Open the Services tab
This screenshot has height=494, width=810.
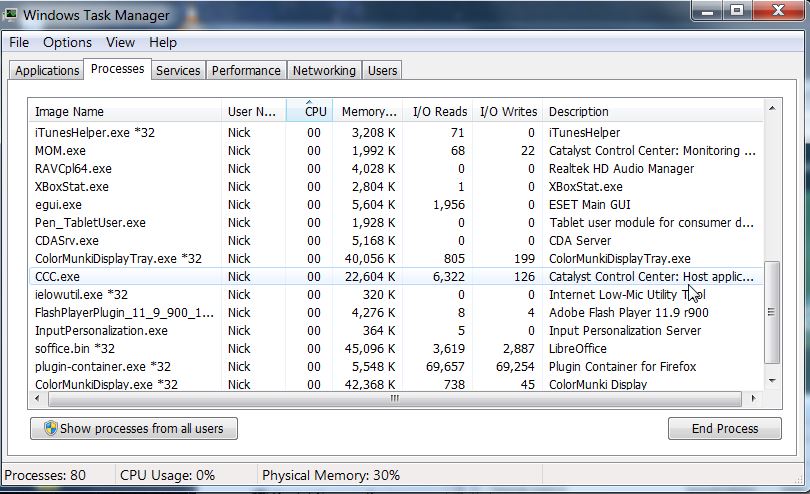[x=178, y=70]
